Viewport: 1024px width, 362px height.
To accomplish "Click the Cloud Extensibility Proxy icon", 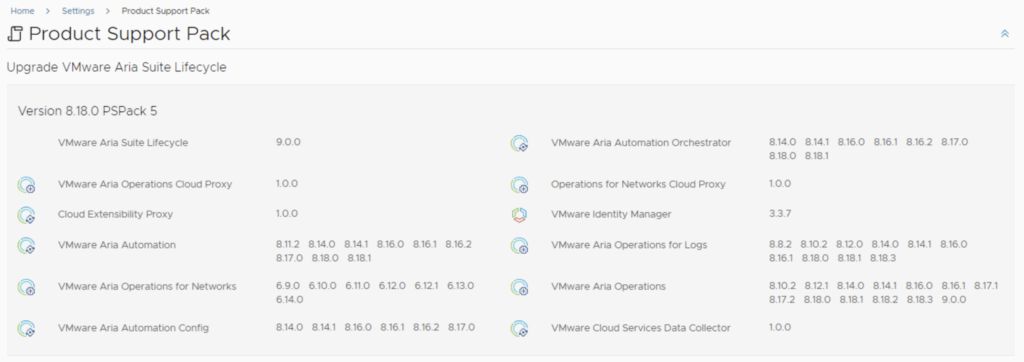I will (x=26, y=215).
